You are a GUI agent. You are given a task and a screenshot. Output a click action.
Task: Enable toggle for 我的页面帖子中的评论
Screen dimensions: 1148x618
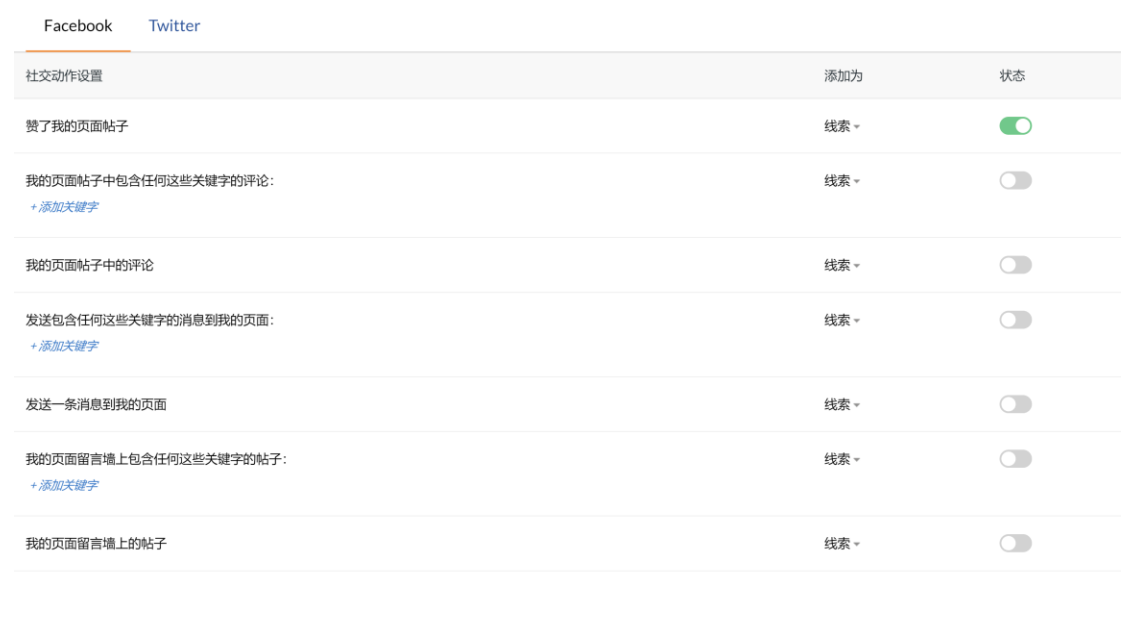pyautogui.click(x=1015, y=265)
